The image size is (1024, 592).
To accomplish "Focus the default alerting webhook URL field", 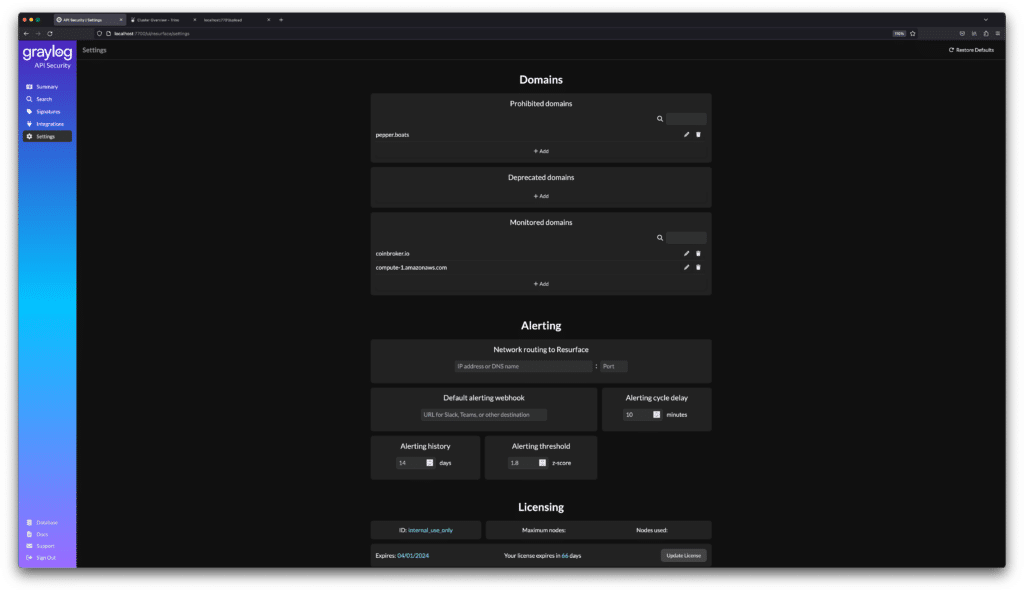I will coord(484,414).
